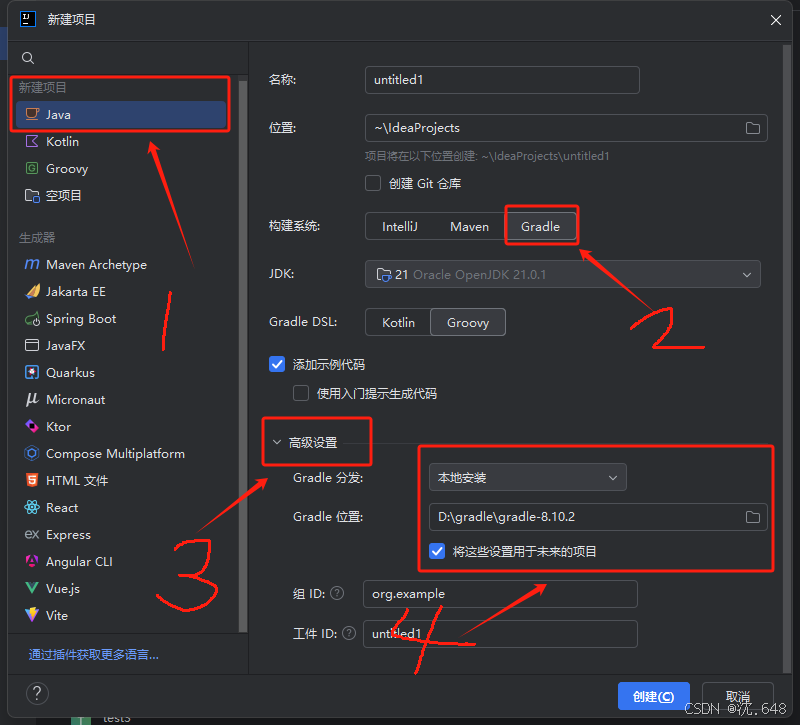Click the help icon next to 工件 ID
Screen dimensions: 800x725
[349, 633]
